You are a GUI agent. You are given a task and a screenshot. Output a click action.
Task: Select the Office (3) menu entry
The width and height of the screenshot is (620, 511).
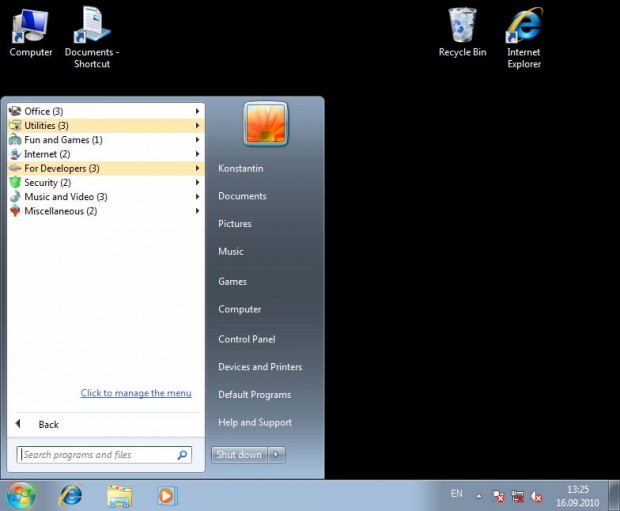106,111
